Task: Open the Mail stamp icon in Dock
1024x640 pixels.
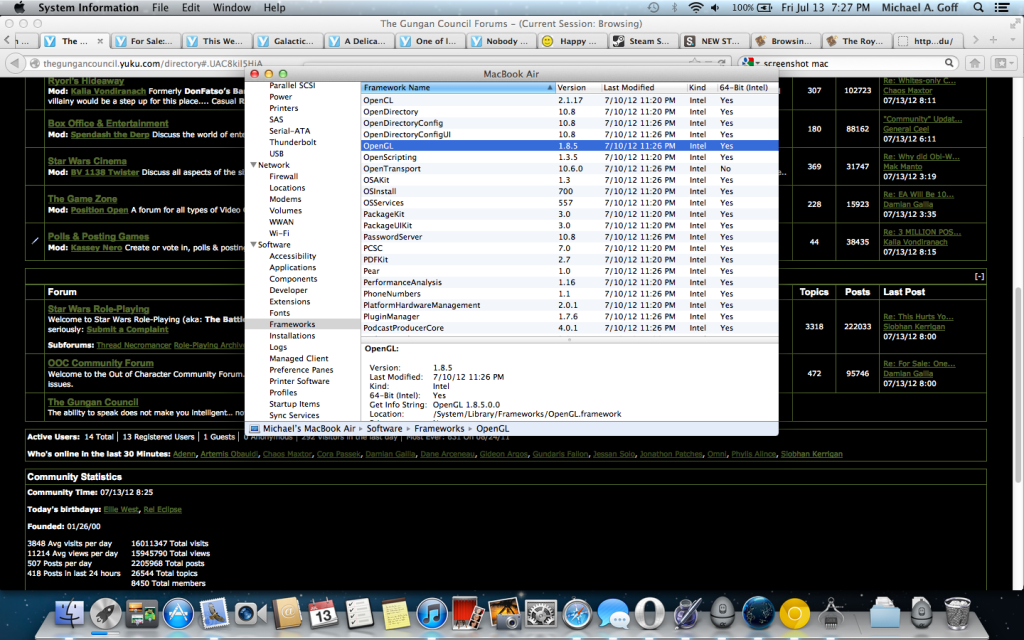Action: (214, 615)
